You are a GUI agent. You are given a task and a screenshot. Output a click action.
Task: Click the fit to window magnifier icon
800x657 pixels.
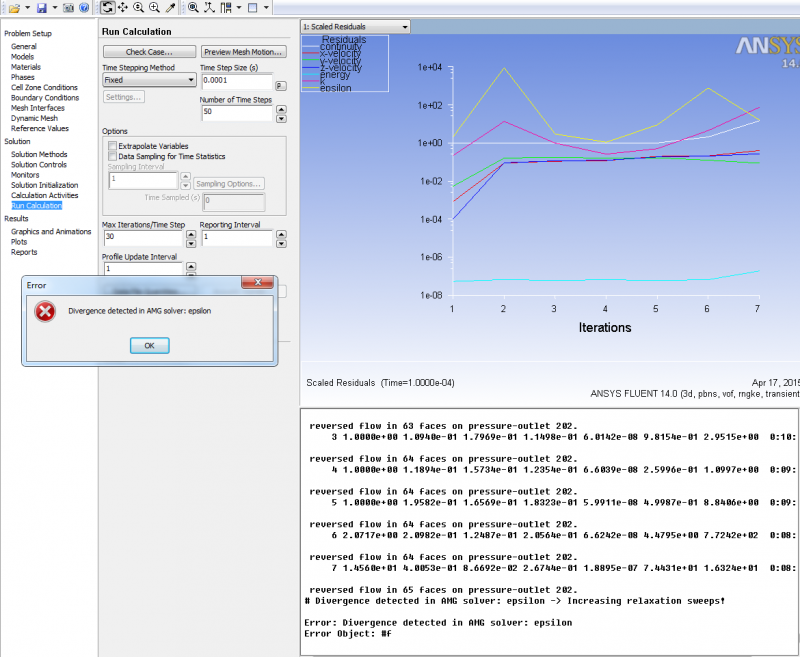pos(192,8)
